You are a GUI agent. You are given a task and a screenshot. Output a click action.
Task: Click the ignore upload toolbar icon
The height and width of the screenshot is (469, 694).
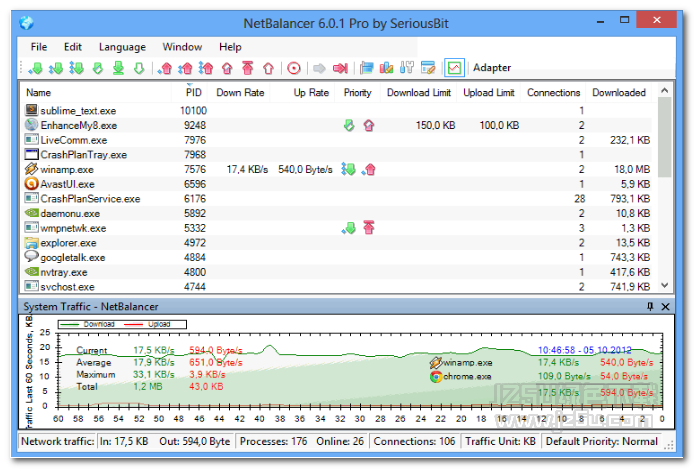(268, 68)
